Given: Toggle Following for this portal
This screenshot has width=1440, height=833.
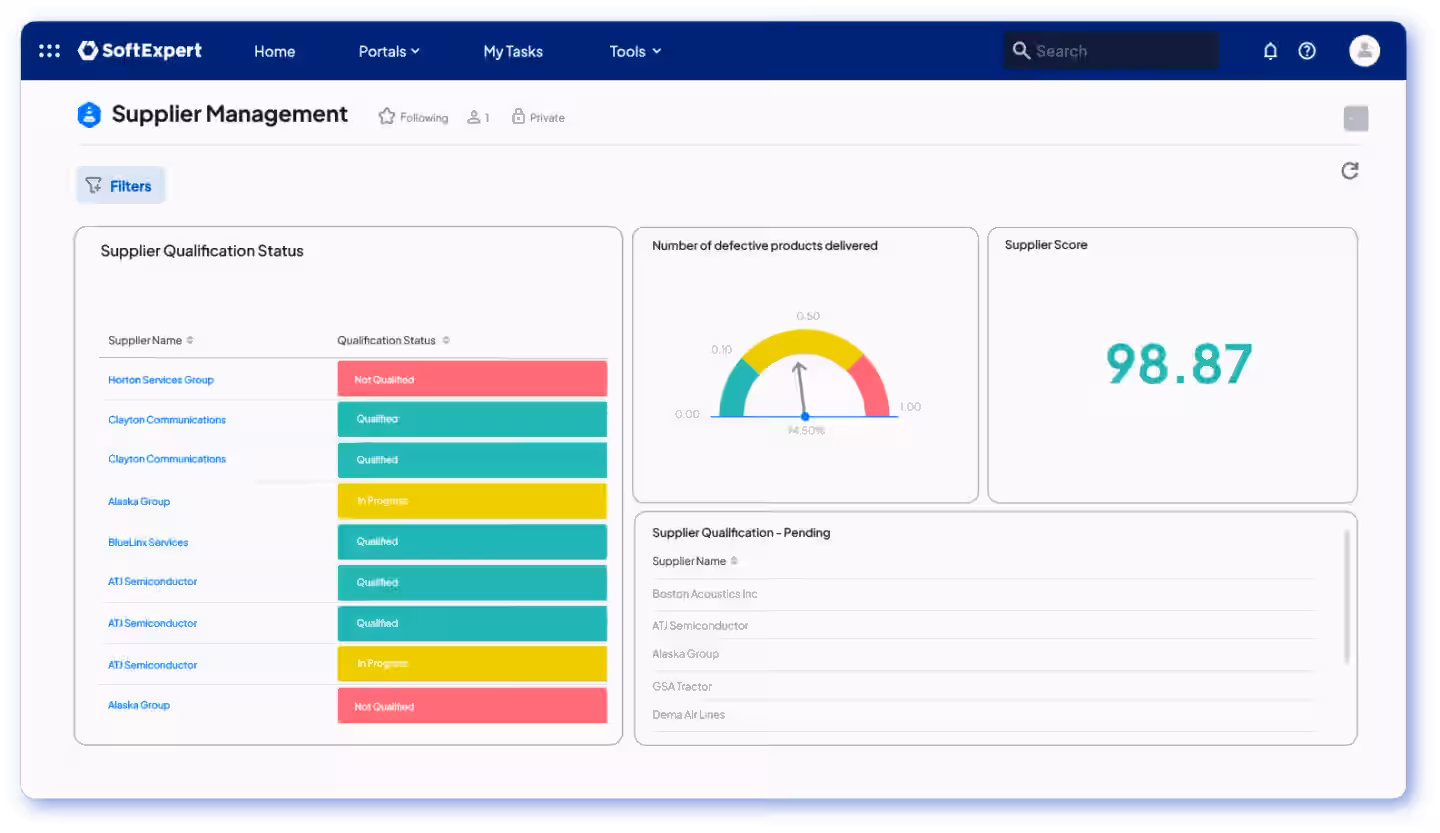Looking at the screenshot, I should tap(412, 116).
